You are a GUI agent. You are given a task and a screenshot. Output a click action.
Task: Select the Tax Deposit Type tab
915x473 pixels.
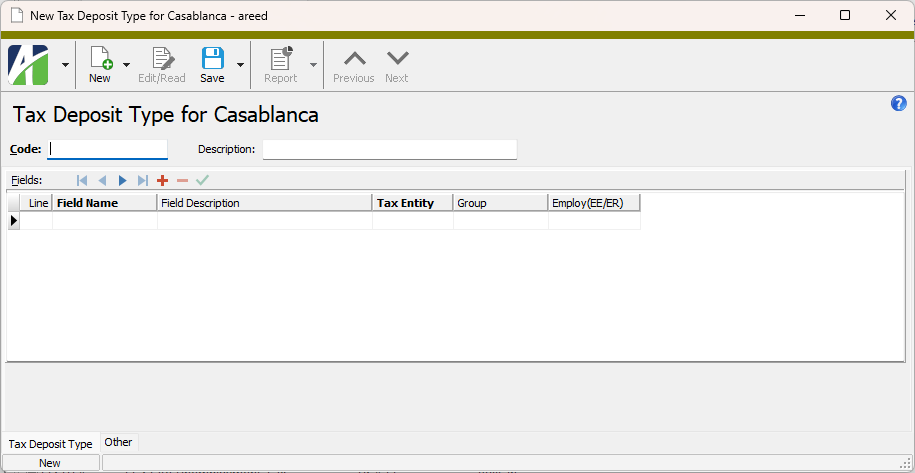(x=50, y=443)
